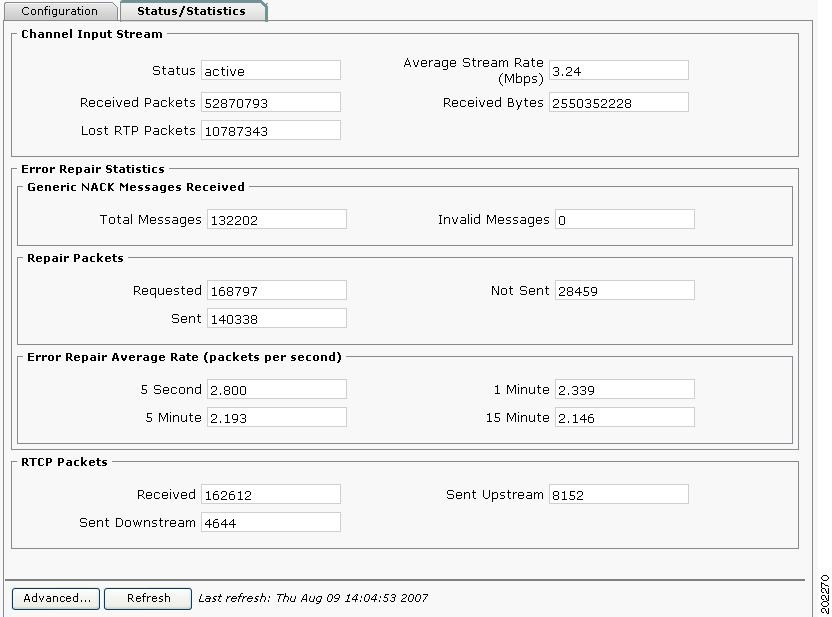
Task: Click the Error Repair Statistics heading
Action: click(x=93, y=169)
